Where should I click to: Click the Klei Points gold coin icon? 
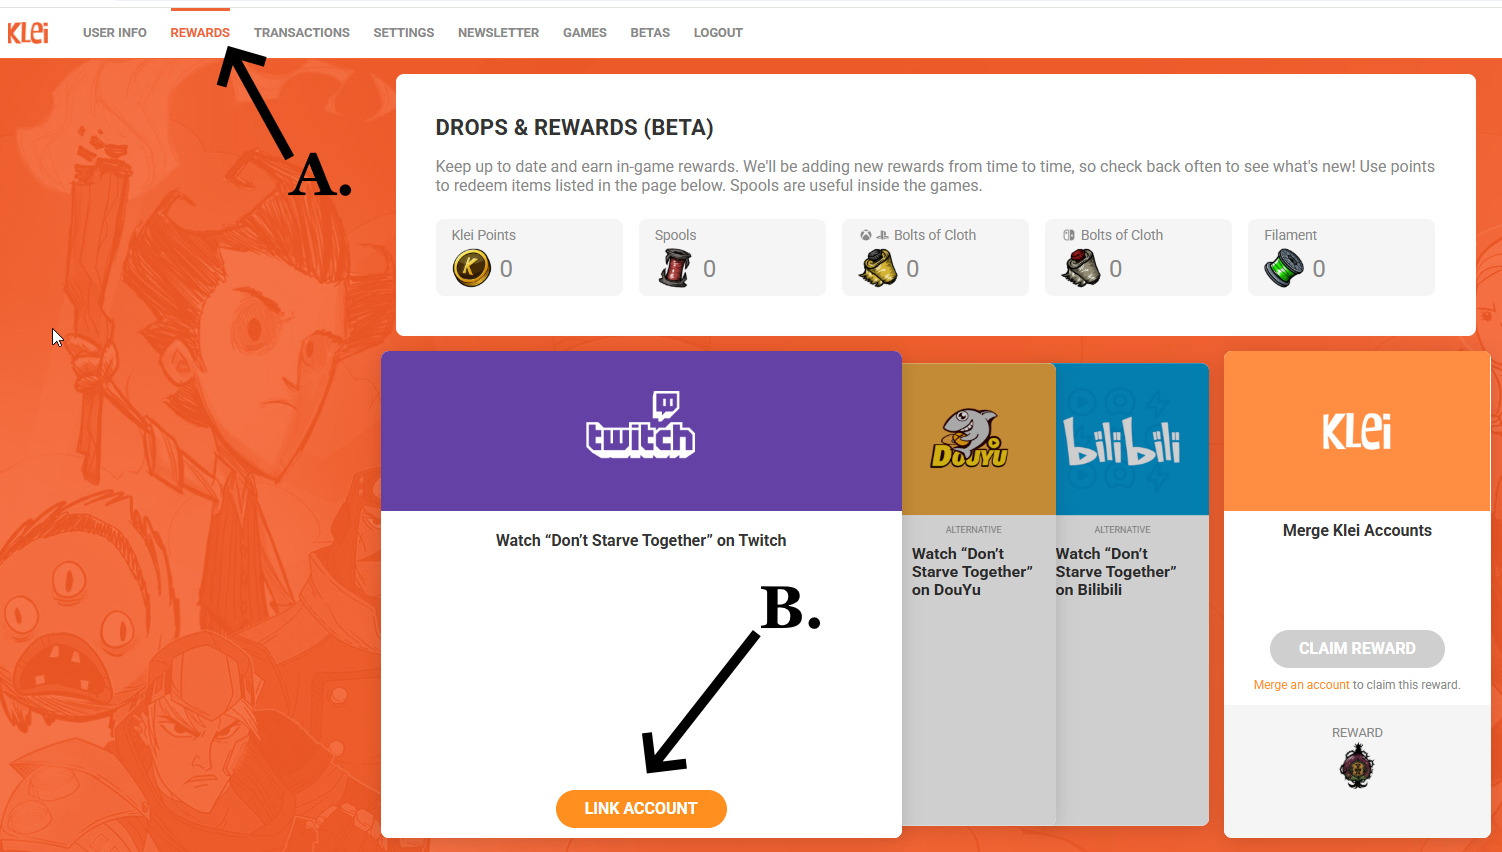[472, 268]
